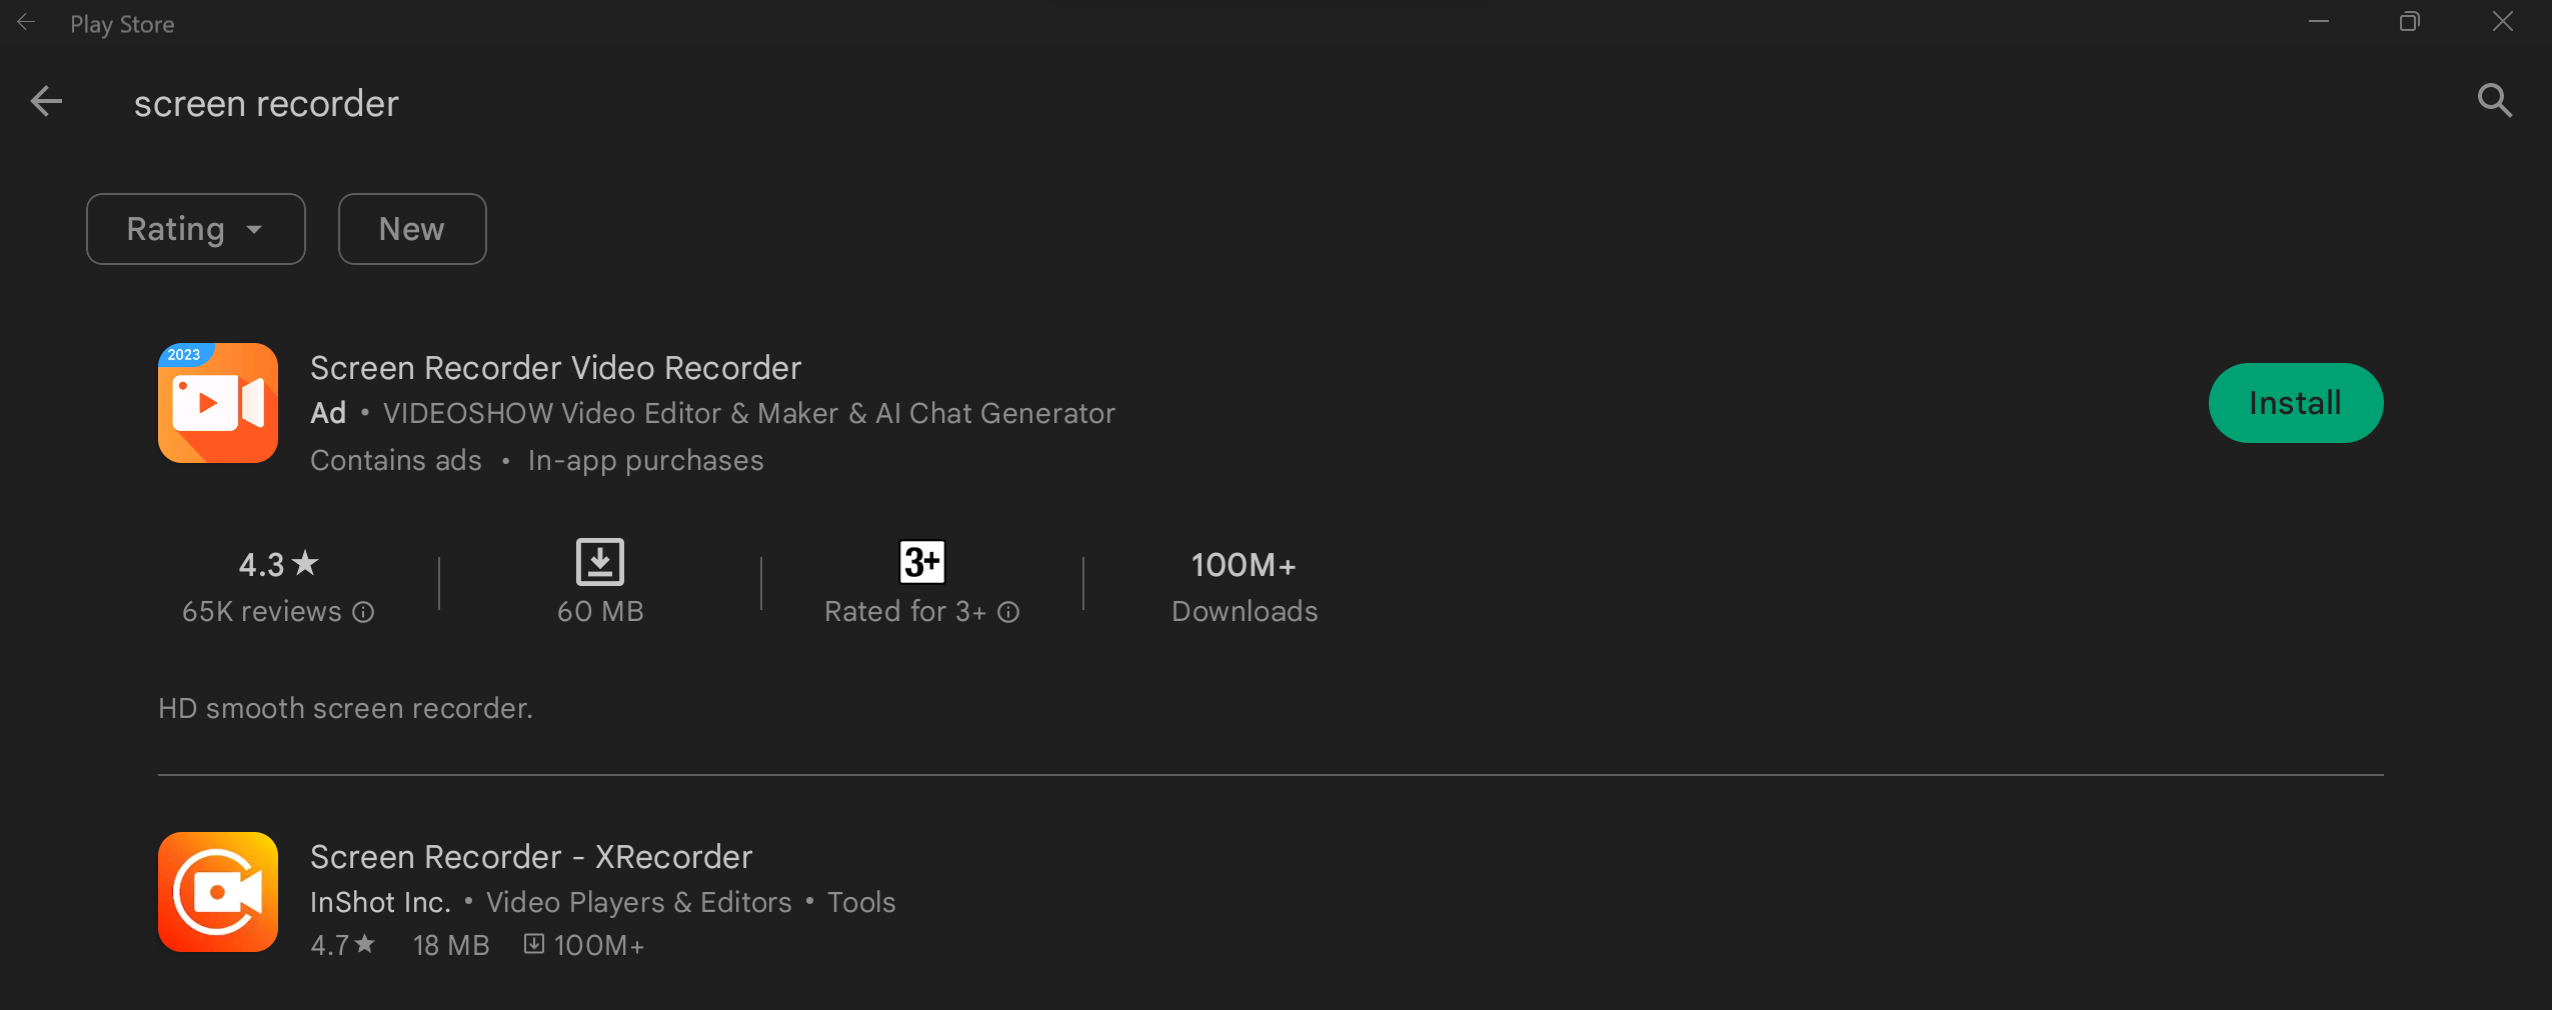Open Screen Recorder Video Recorder listing
This screenshot has width=2552, height=1010.
pos(555,367)
